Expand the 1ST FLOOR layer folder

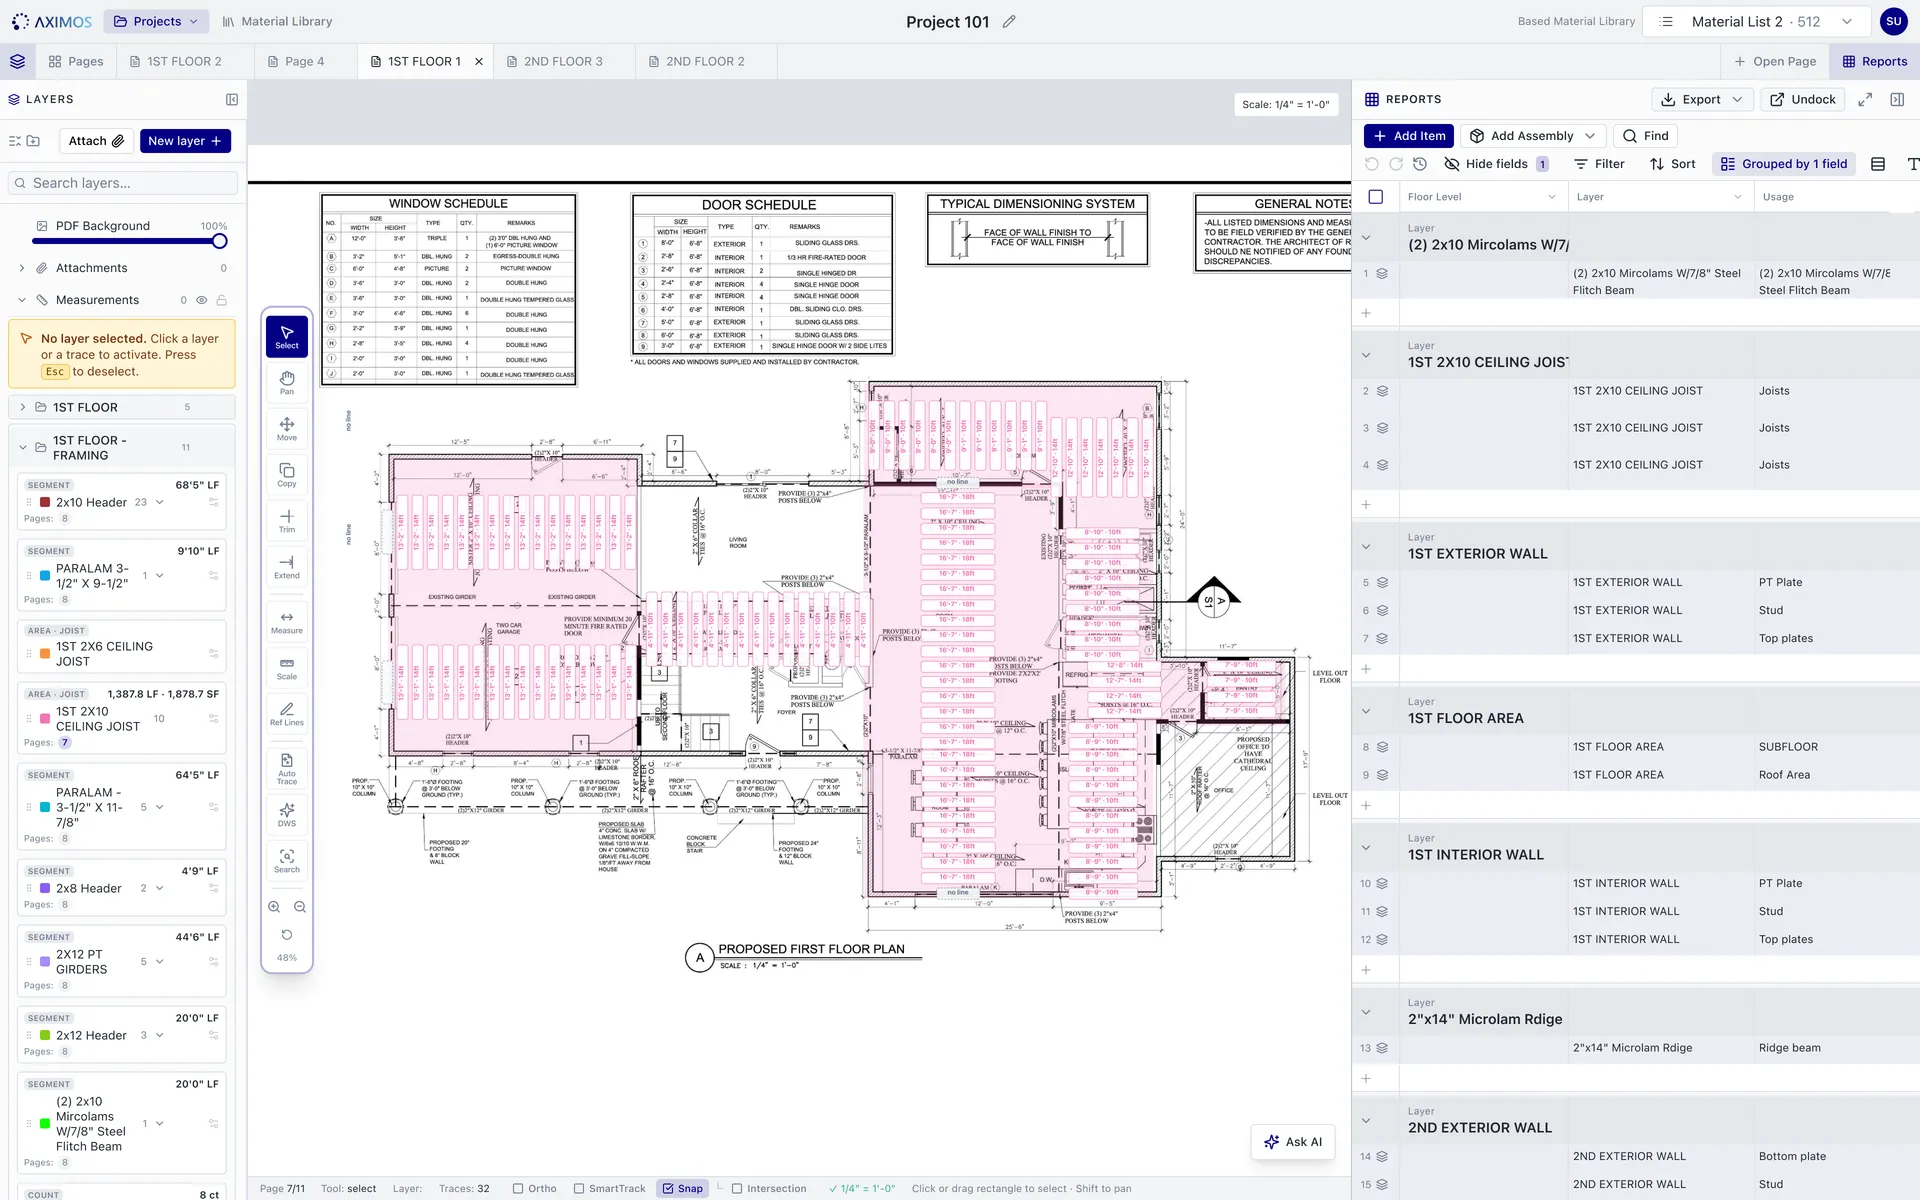pyautogui.click(x=22, y=407)
